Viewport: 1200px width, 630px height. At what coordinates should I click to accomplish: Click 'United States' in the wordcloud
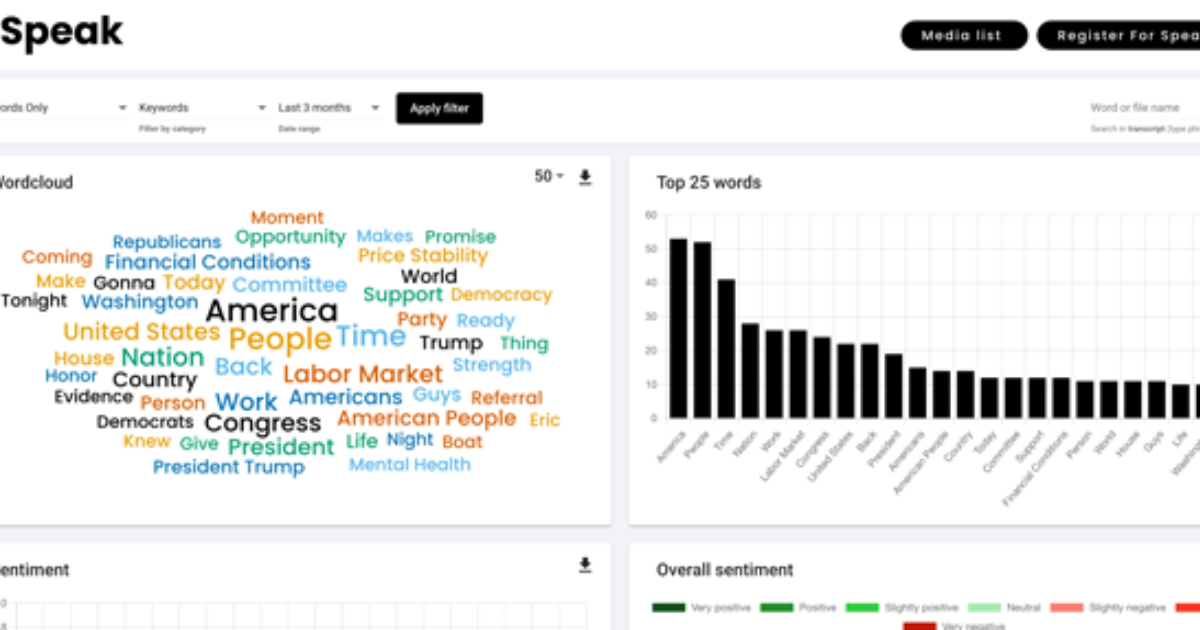(x=141, y=331)
